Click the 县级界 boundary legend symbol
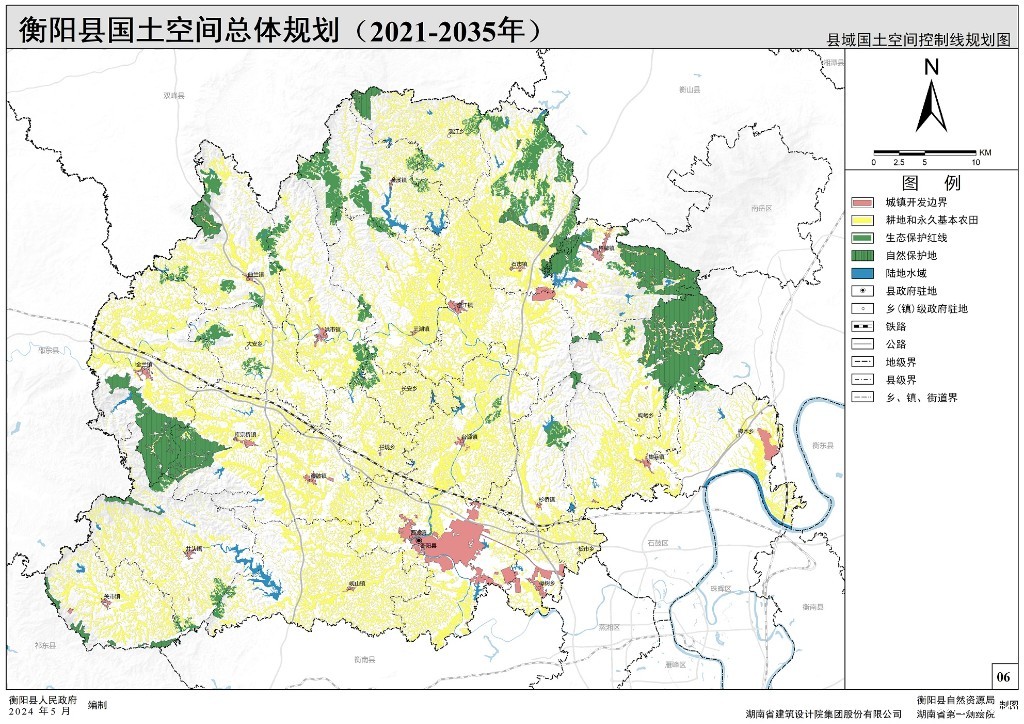The height and width of the screenshot is (724, 1024). [x=861, y=379]
